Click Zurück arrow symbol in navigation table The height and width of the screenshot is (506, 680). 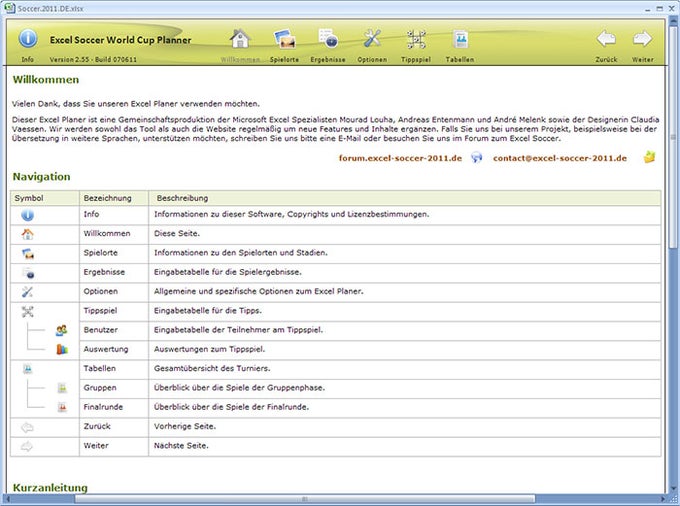(27, 428)
